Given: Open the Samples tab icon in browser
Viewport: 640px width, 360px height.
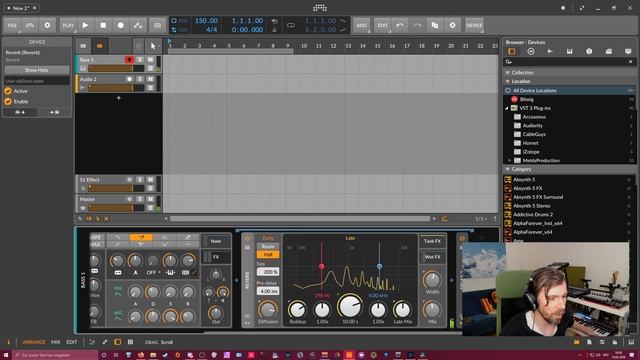Looking at the screenshot, I should 550,51.
